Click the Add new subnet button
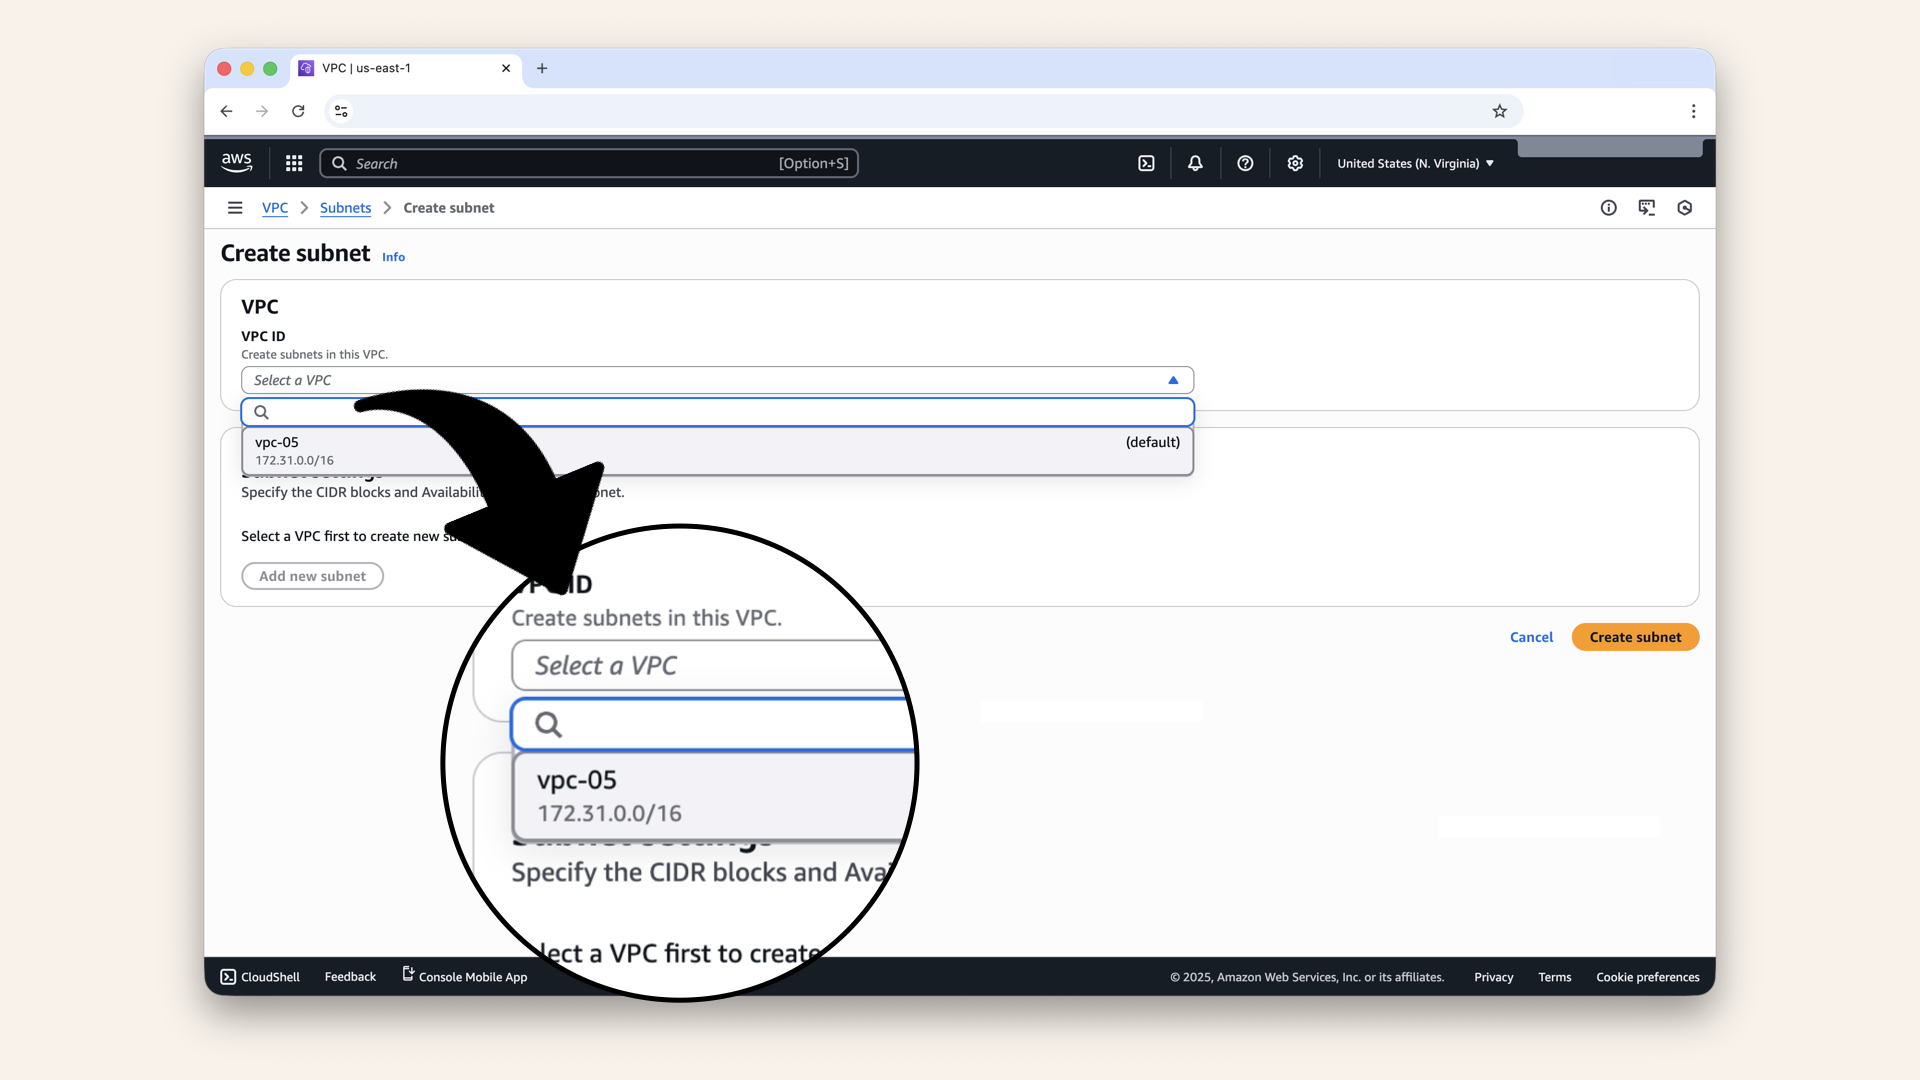This screenshot has height=1080, width=1920. pyautogui.click(x=312, y=576)
